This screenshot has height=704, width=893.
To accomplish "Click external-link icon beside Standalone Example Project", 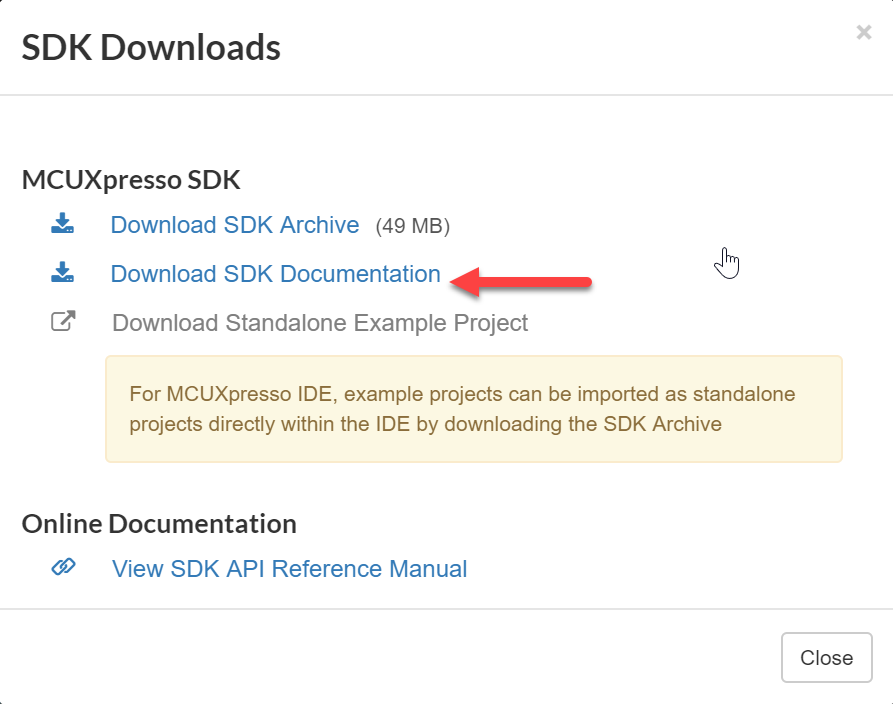I will [x=63, y=322].
